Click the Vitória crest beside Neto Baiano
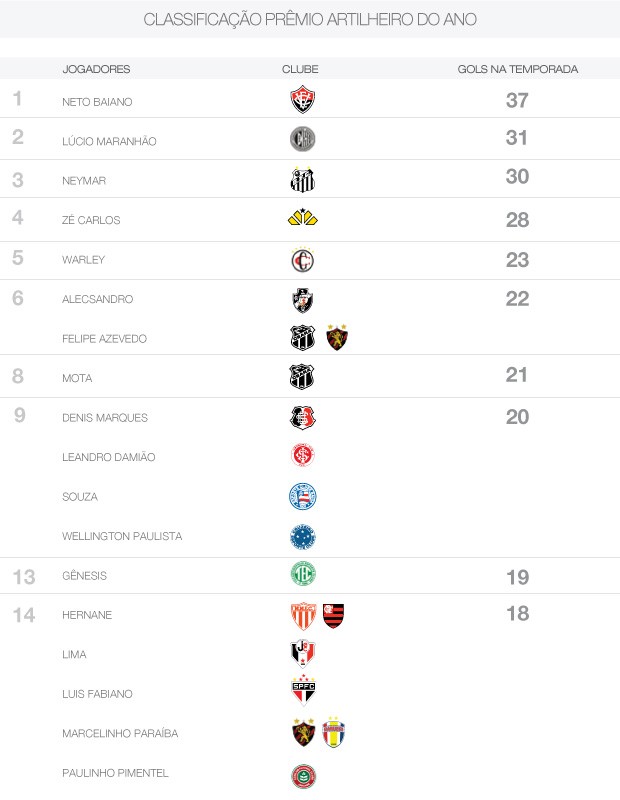 (x=303, y=99)
